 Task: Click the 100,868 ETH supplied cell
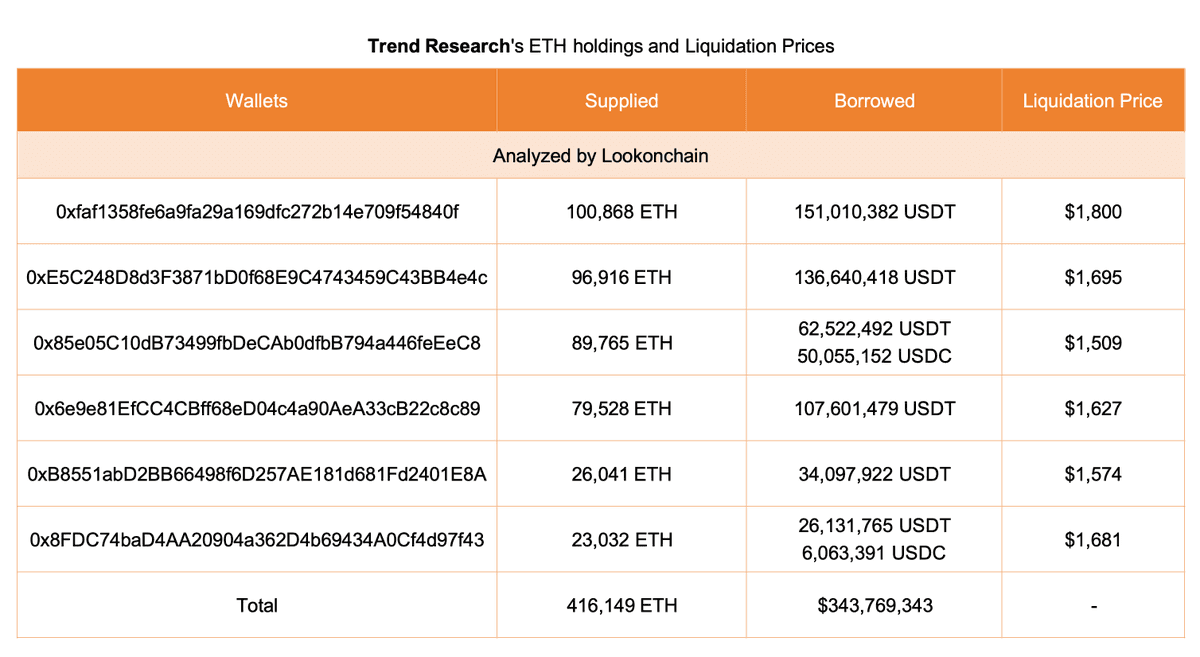tap(621, 212)
